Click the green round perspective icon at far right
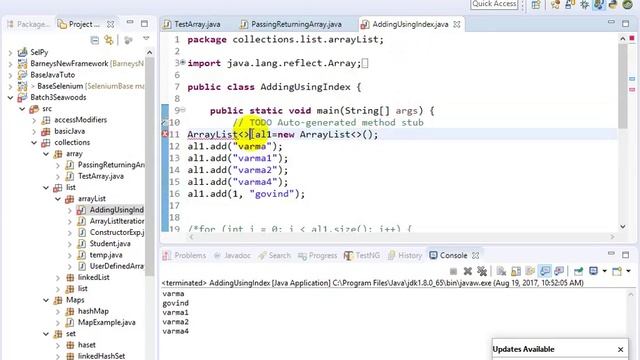The image size is (640, 360). coord(628,5)
